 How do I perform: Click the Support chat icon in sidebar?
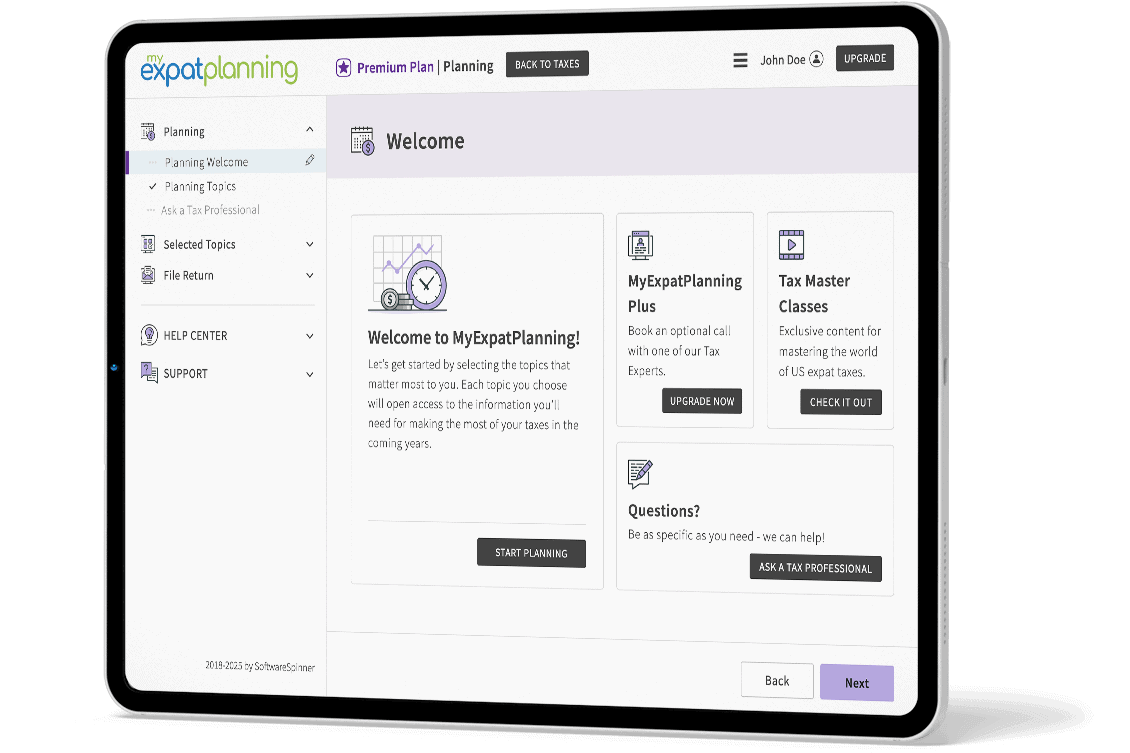149,373
